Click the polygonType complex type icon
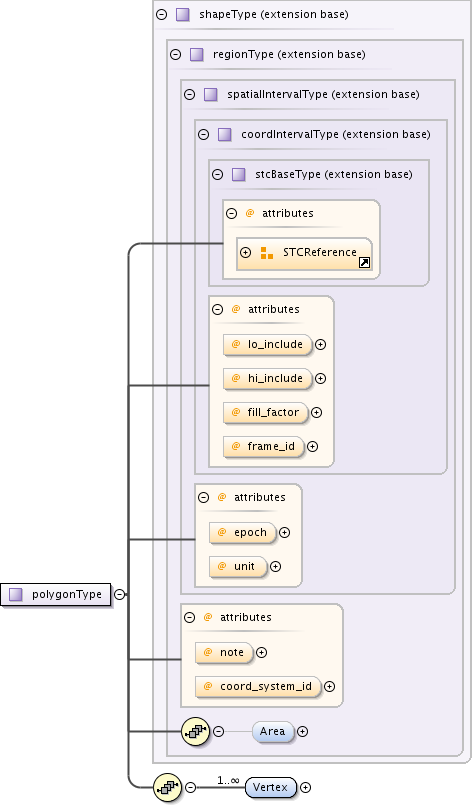Image resolution: width=473 pixels, height=807 pixels. click(x=16, y=594)
